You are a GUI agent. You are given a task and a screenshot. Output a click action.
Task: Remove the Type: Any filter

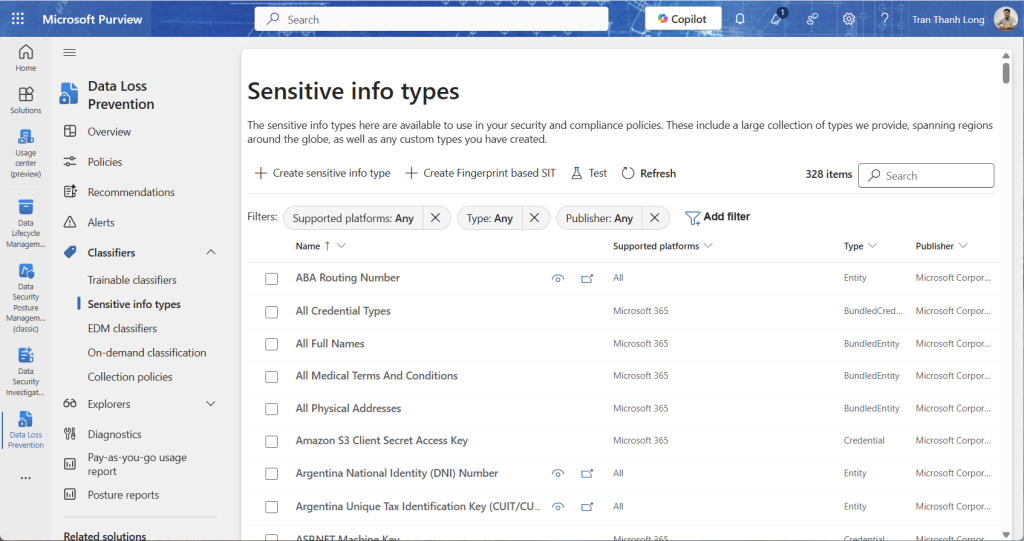[x=534, y=218]
